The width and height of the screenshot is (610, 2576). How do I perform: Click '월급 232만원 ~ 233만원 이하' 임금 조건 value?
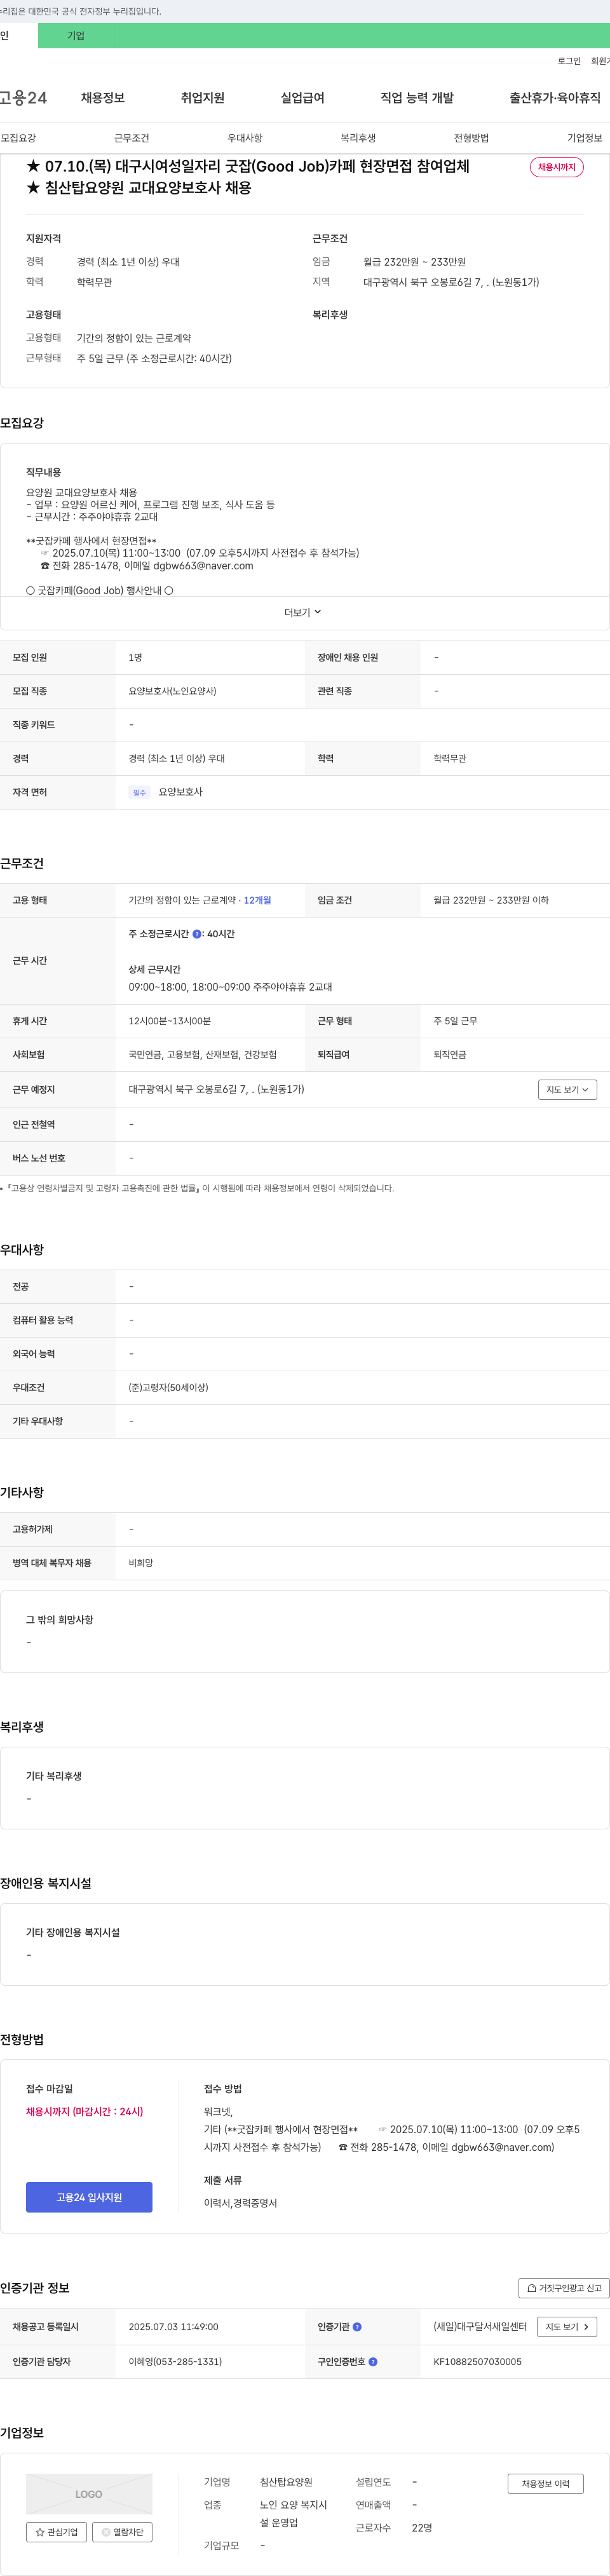point(491,900)
